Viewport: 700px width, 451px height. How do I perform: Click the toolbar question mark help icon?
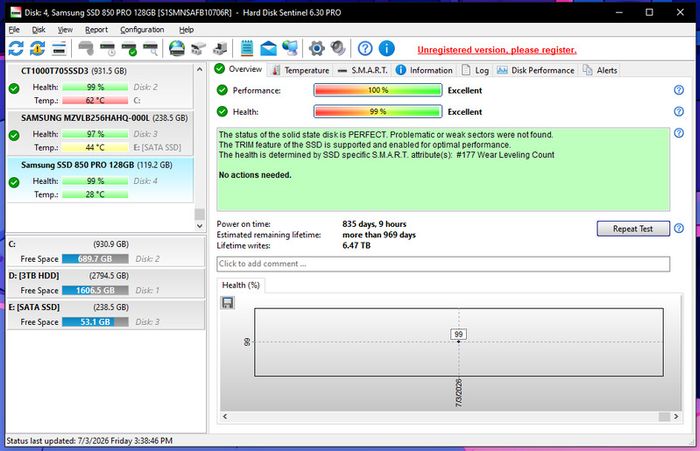coord(365,48)
